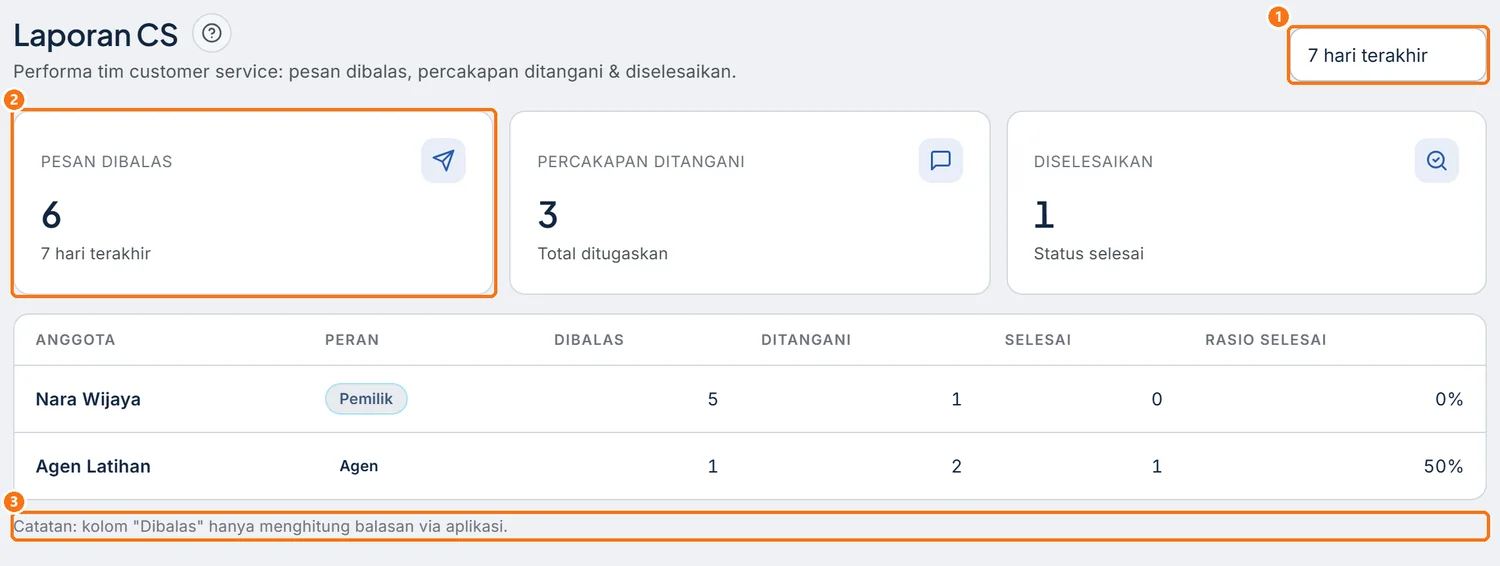Click the Dibalas column header

(589, 340)
